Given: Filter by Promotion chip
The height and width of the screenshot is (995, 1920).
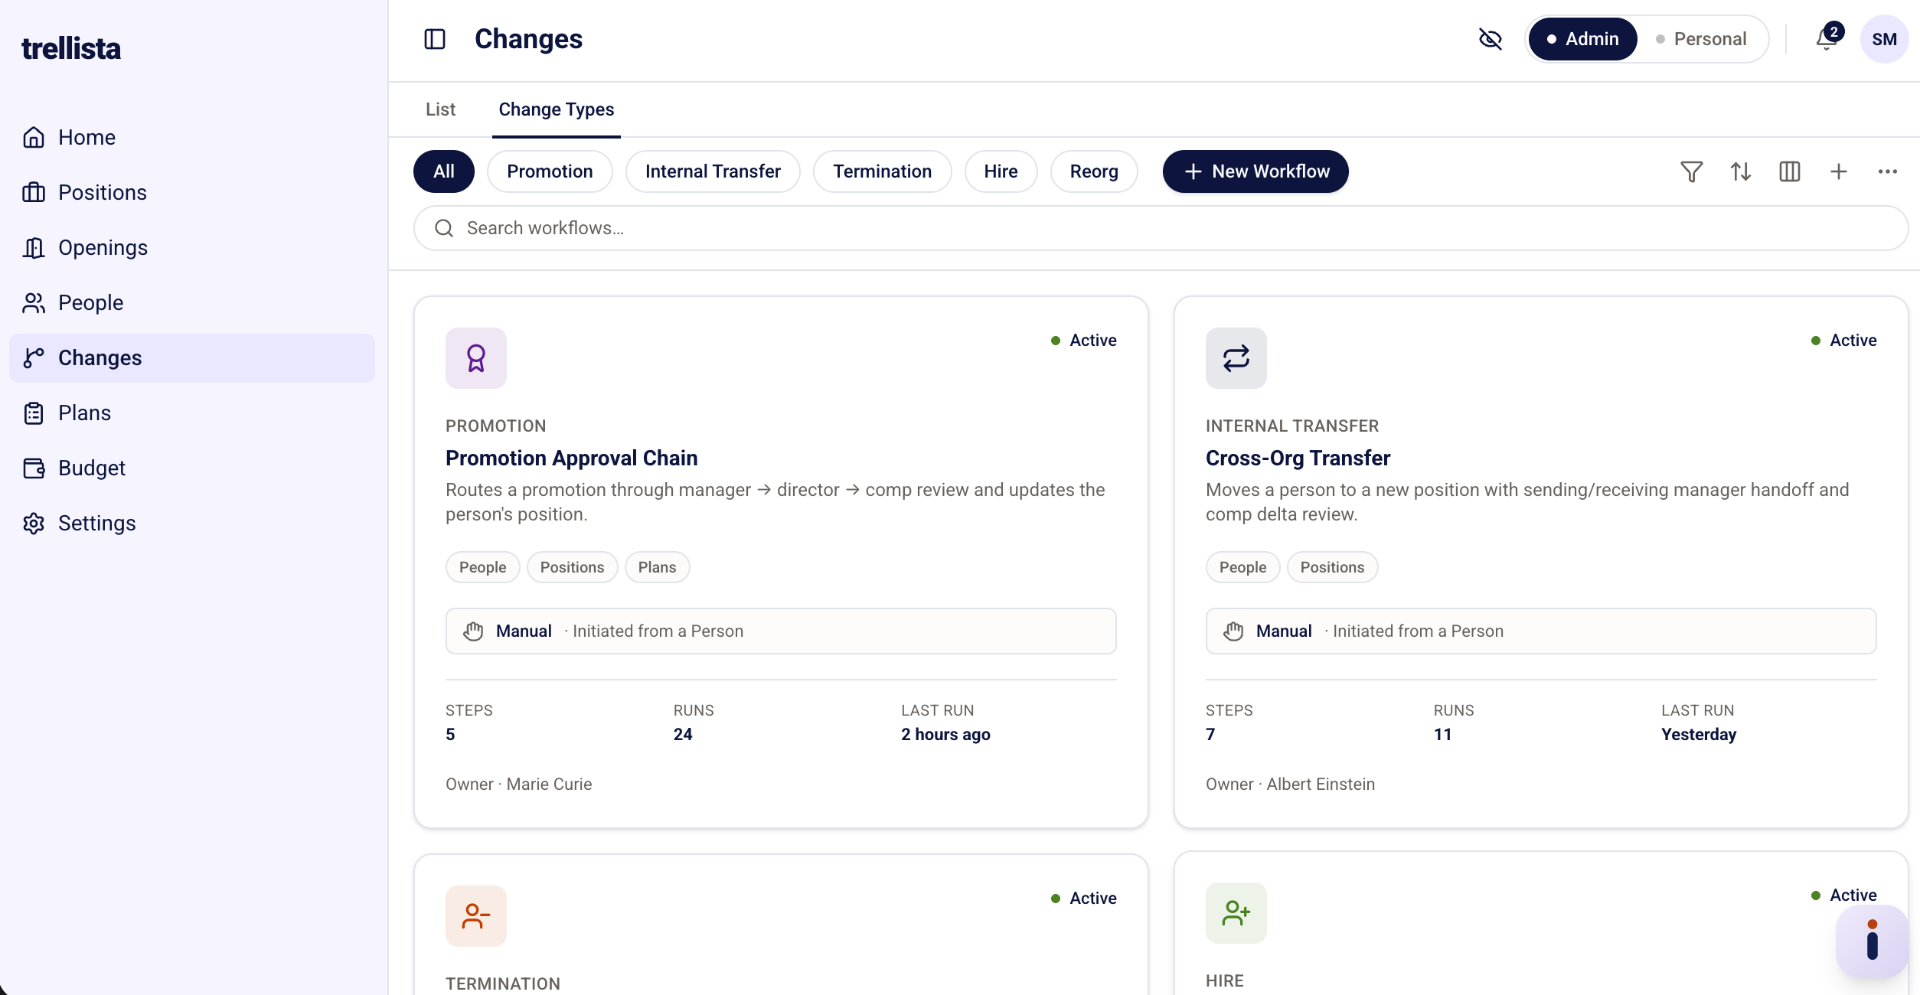Looking at the screenshot, I should (550, 172).
